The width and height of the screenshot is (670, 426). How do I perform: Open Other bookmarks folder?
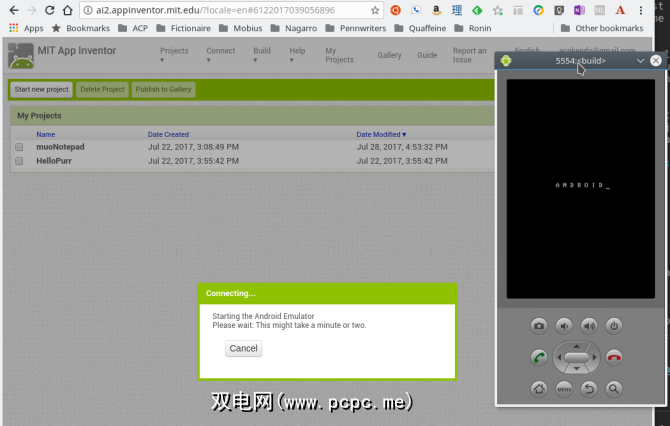pos(602,28)
